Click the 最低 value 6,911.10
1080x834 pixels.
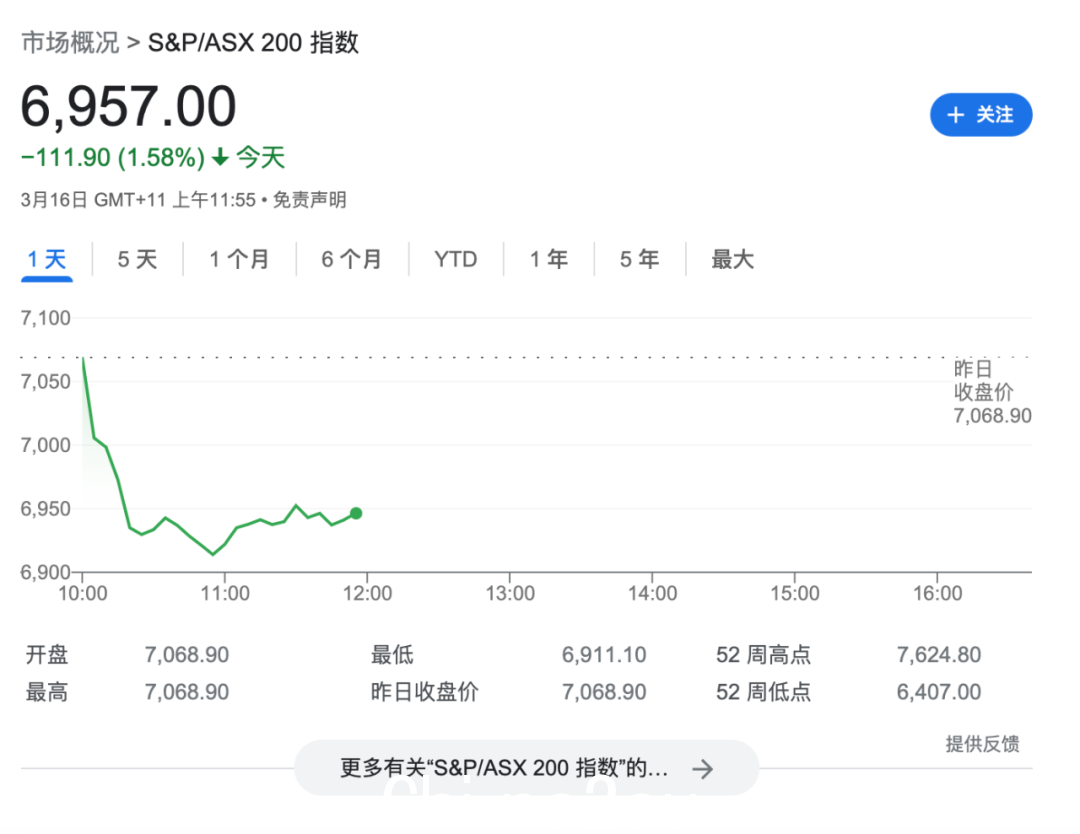[x=604, y=654]
